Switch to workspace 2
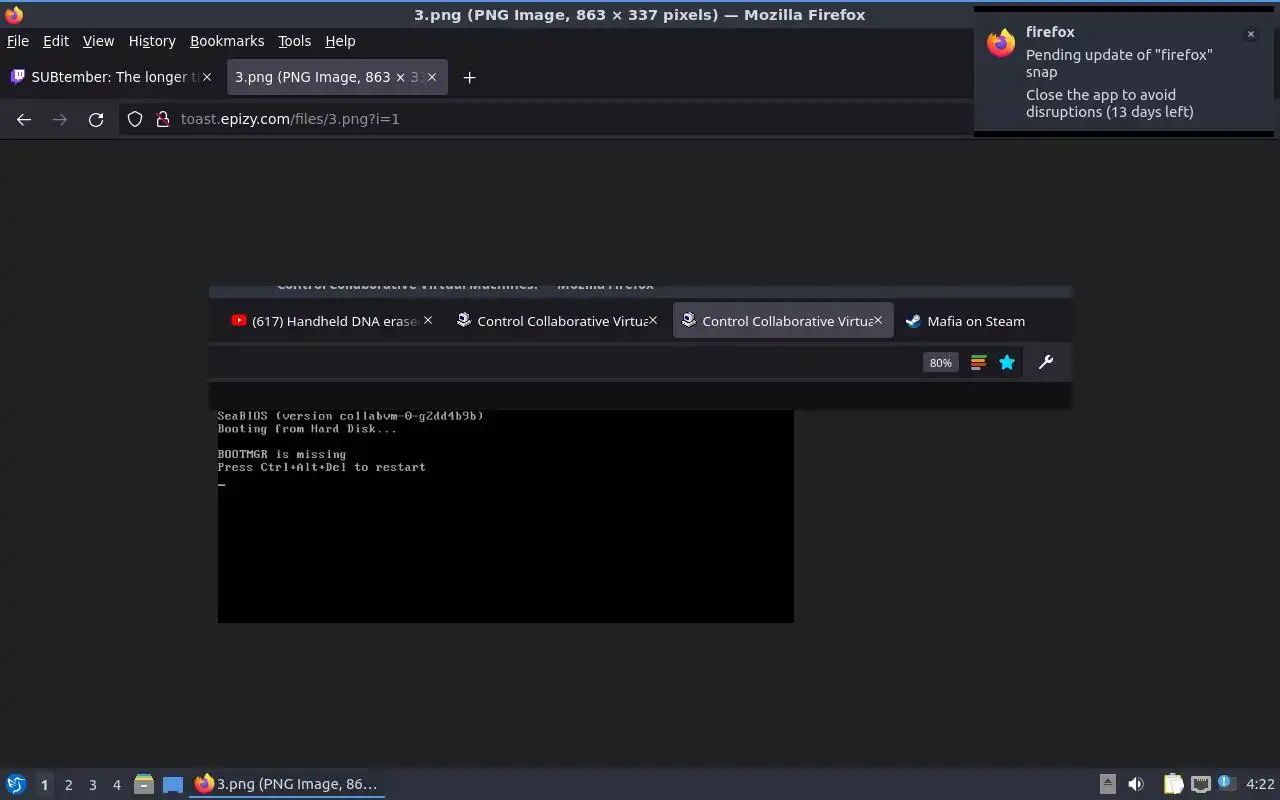Viewport: 1280px width, 800px height. click(68, 785)
